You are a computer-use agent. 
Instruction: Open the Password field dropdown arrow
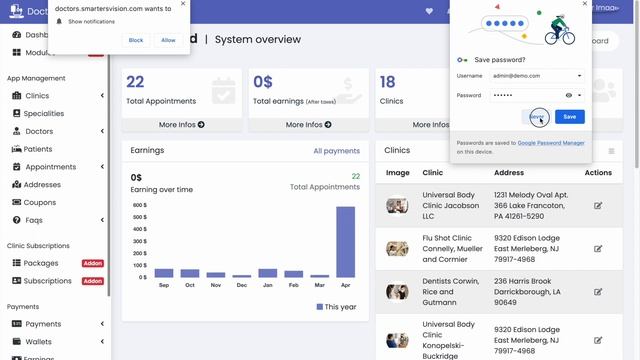point(579,95)
